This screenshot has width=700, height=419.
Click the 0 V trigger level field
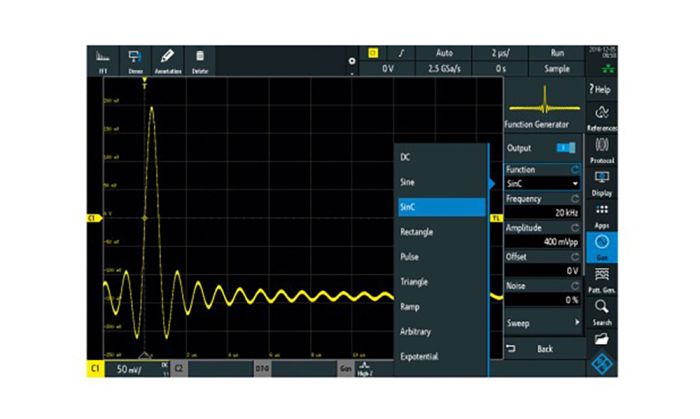387,69
